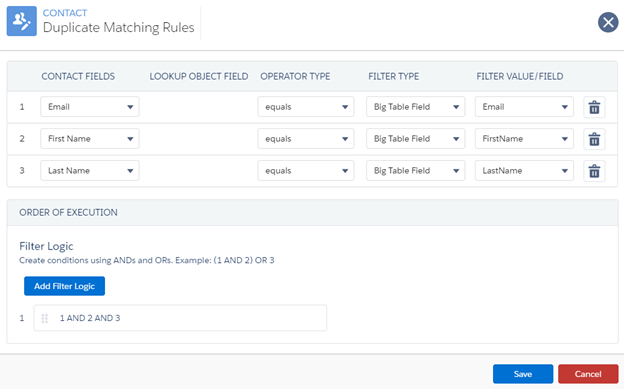Expand filter type dropdown in row 3
This screenshot has height=389, width=624.
coord(415,170)
